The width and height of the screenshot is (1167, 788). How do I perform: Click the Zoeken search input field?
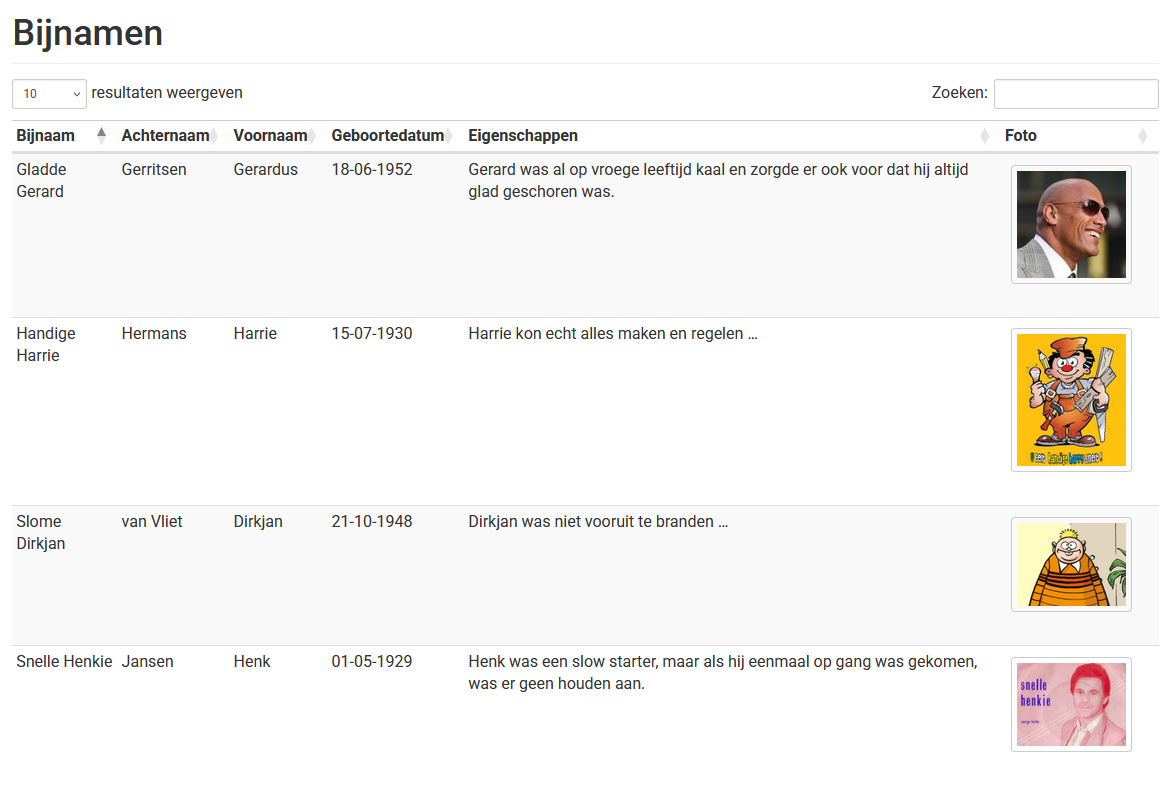(1075, 93)
